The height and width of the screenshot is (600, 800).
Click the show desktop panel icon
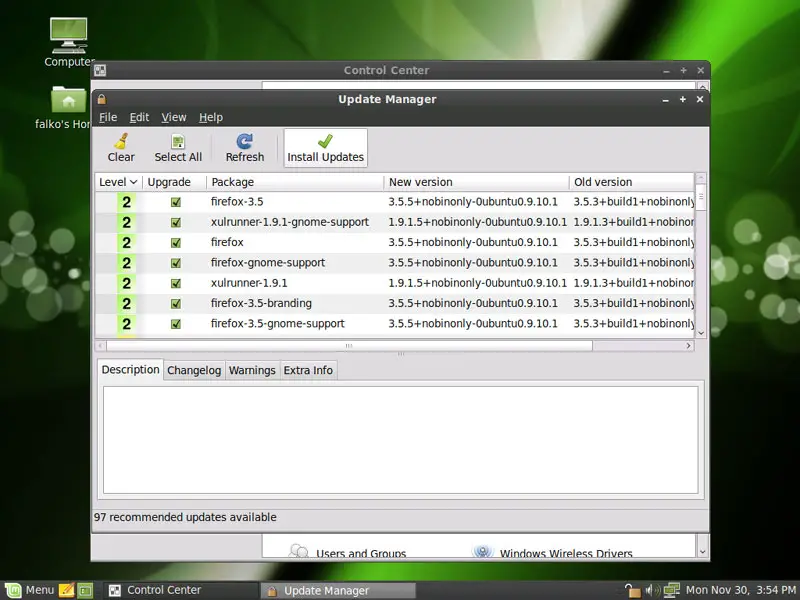85,590
